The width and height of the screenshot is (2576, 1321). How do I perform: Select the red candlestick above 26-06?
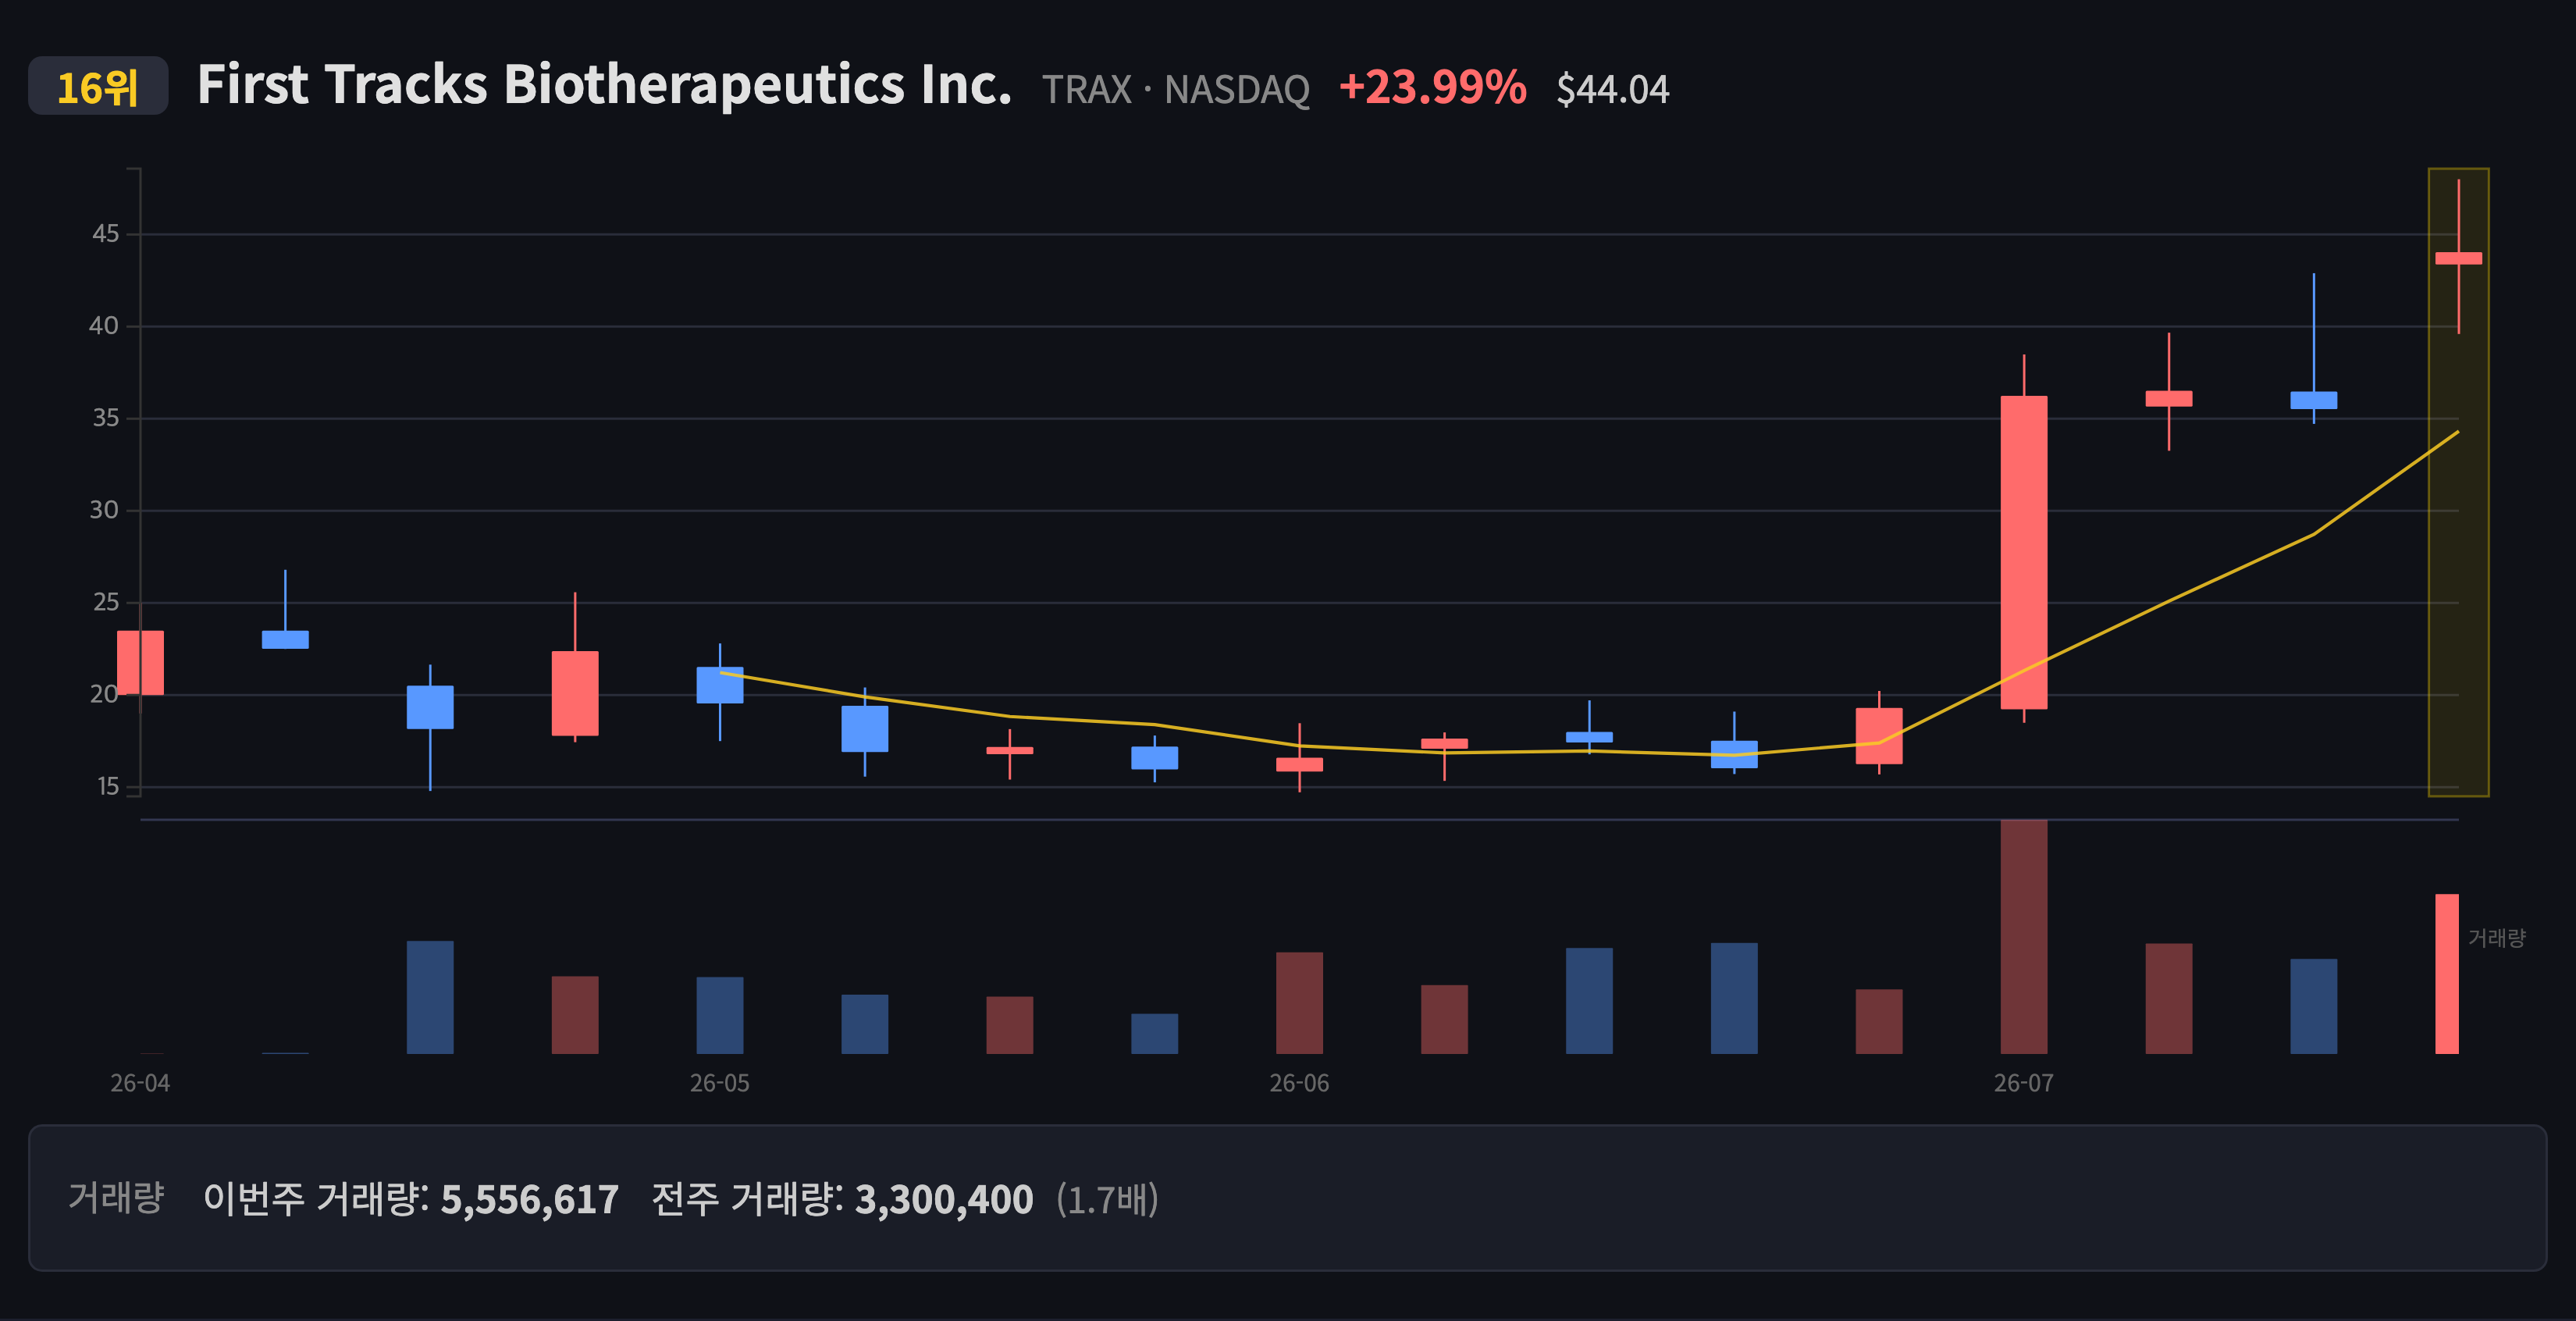pyautogui.click(x=1299, y=764)
